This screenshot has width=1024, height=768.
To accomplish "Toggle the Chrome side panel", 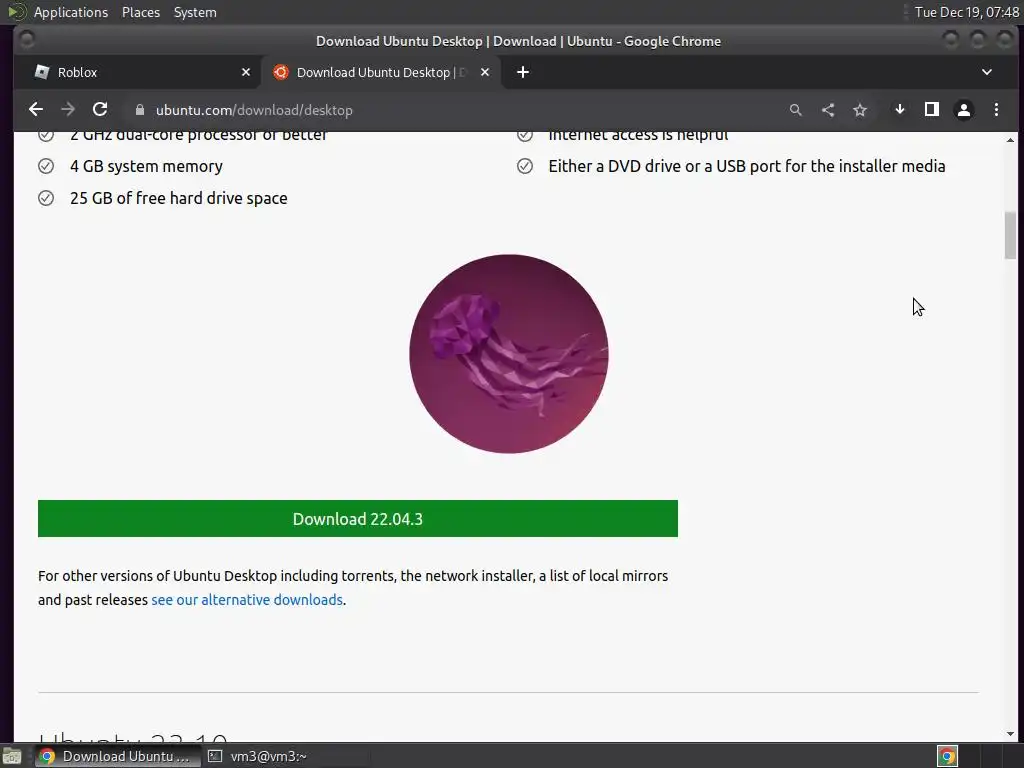I will 932,110.
